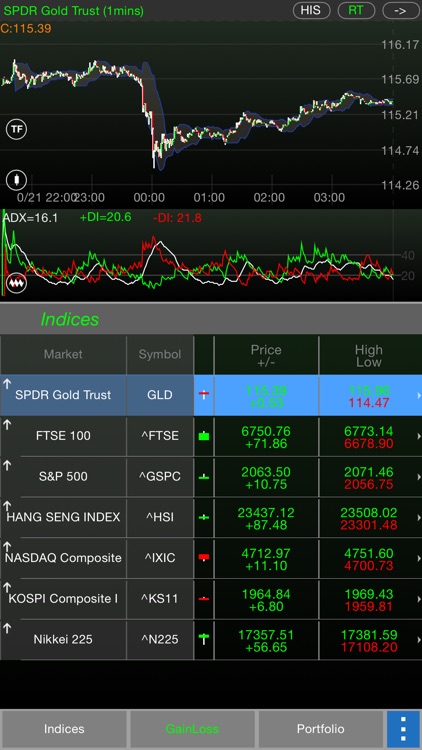Tap the candle icon in the GLD row
The image size is (422, 750).
(x=204, y=395)
